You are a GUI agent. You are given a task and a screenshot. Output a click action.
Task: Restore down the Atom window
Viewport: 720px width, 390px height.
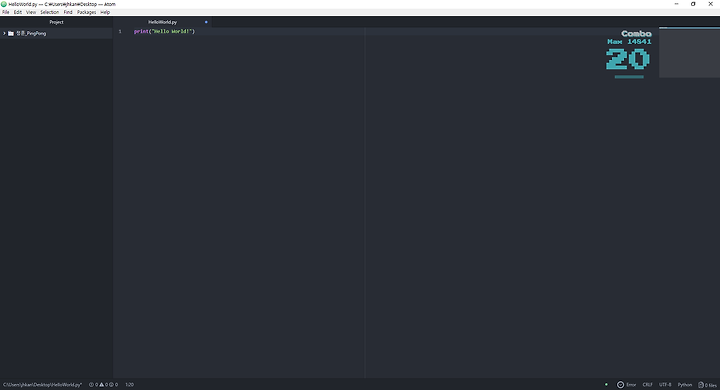tap(693, 4)
